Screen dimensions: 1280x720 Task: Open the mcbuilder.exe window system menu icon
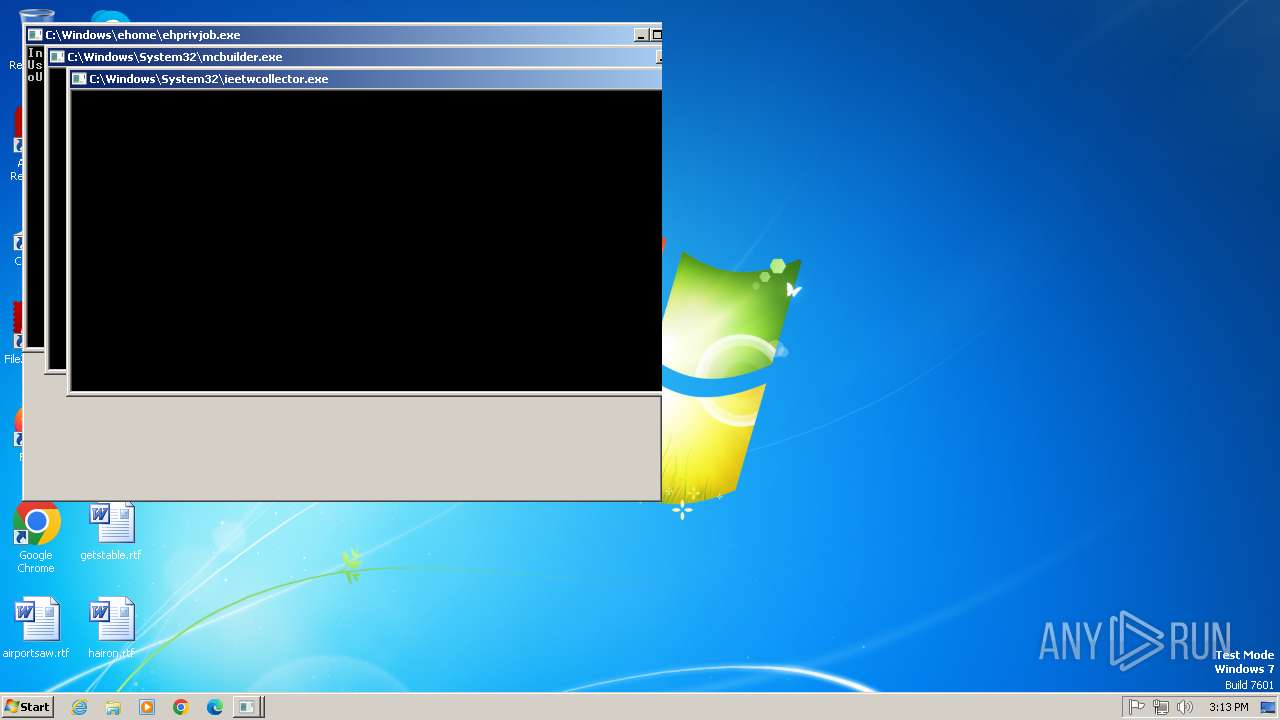click(57, 57)
